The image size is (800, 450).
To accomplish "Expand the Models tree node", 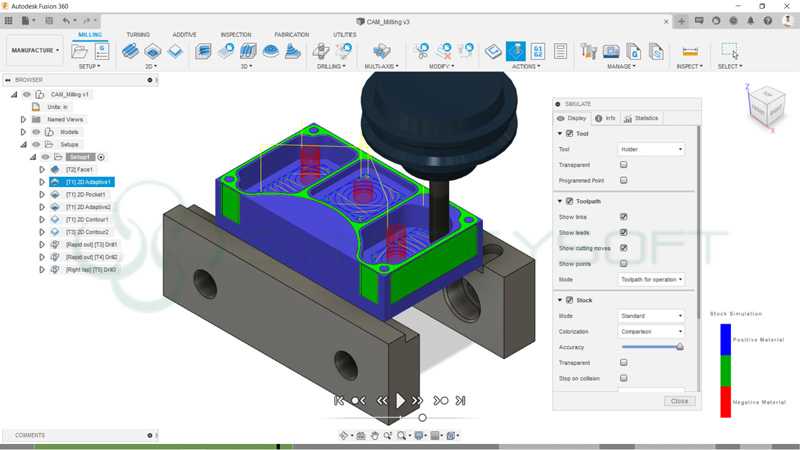I will [x=23, y=132].
